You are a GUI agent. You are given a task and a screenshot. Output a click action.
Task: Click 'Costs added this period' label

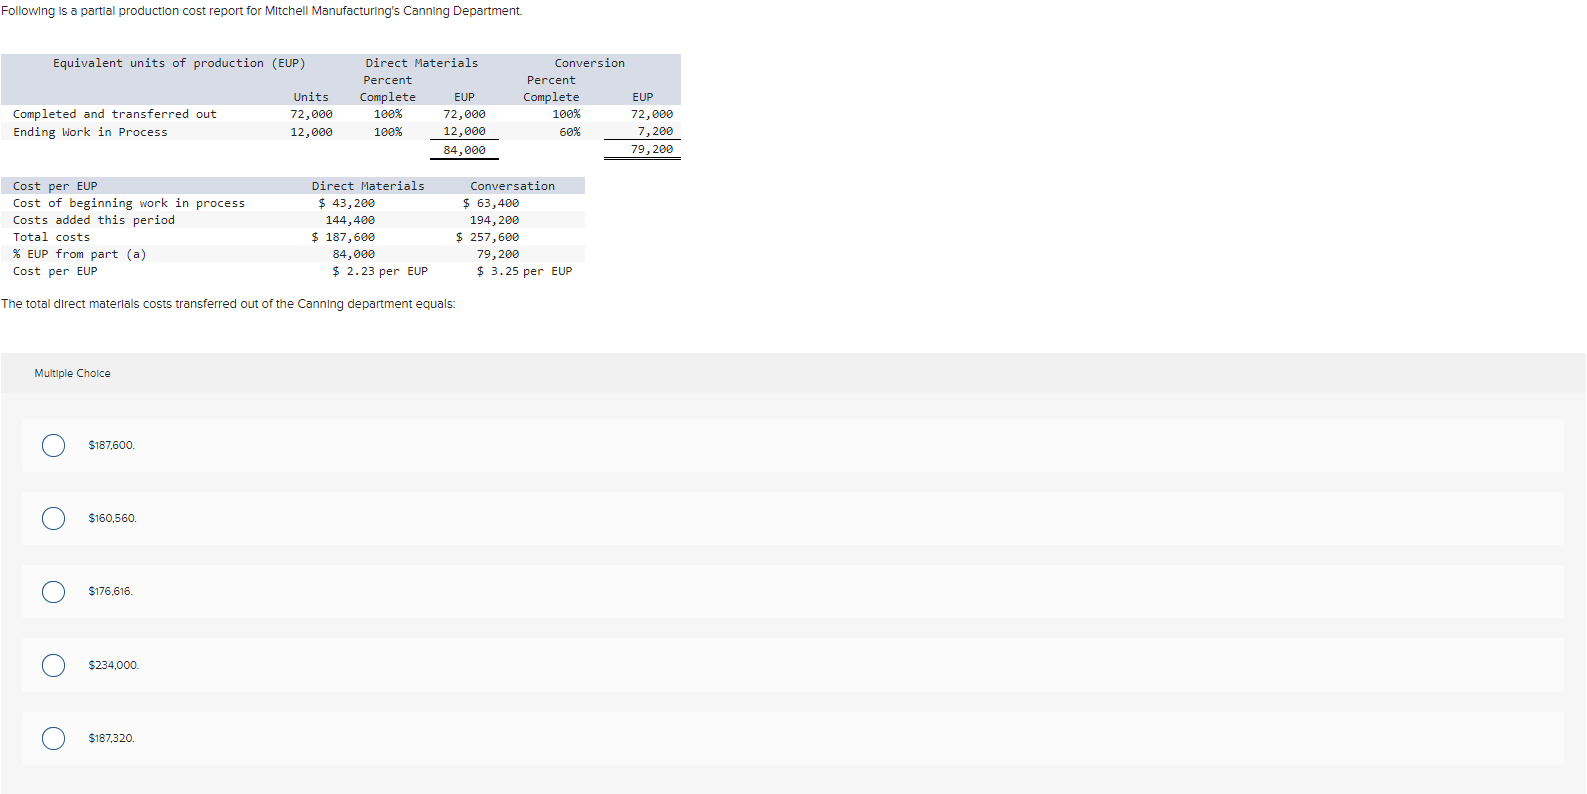coord(94,220)
